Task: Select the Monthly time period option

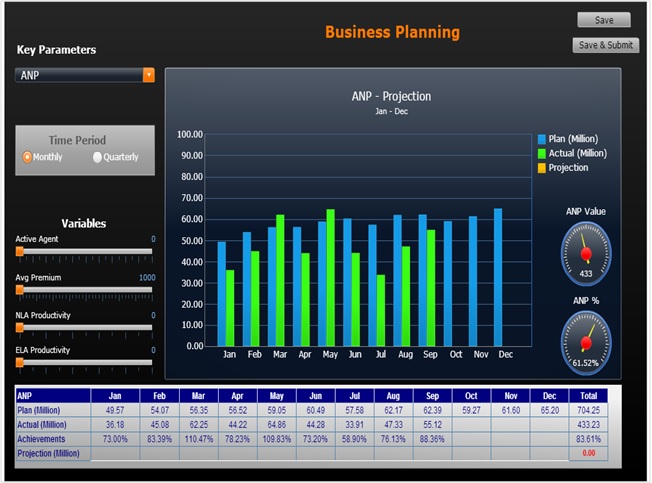Action: (x=27, y=157)
